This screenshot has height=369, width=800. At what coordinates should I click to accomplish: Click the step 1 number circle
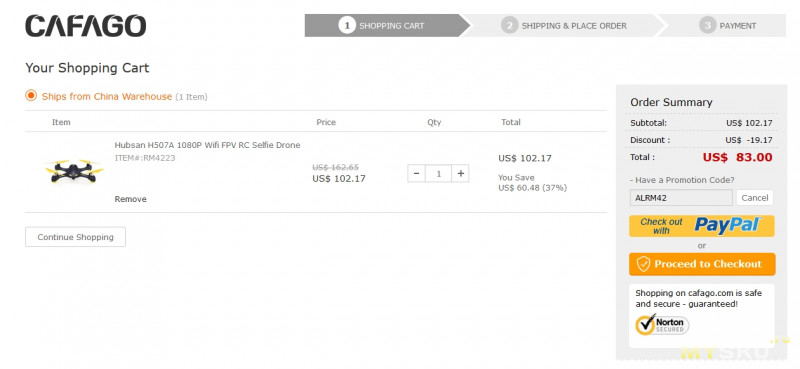click(x=346, y=26)
